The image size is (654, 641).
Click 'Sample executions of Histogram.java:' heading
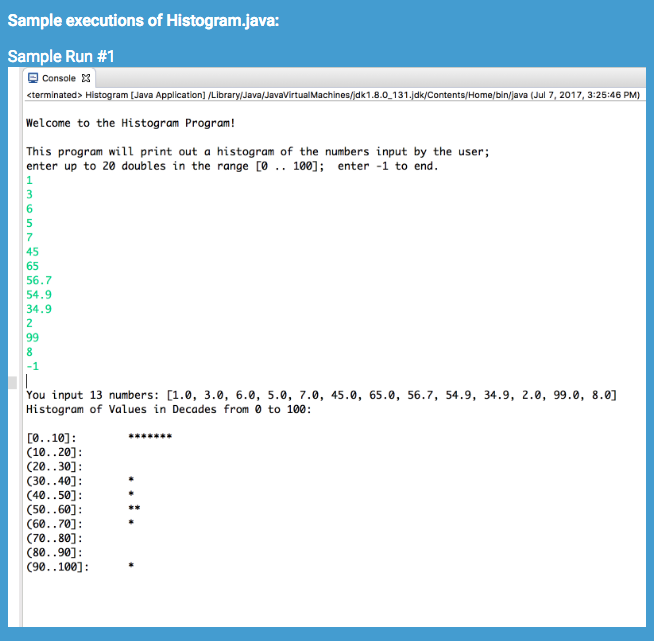(143, 20)
